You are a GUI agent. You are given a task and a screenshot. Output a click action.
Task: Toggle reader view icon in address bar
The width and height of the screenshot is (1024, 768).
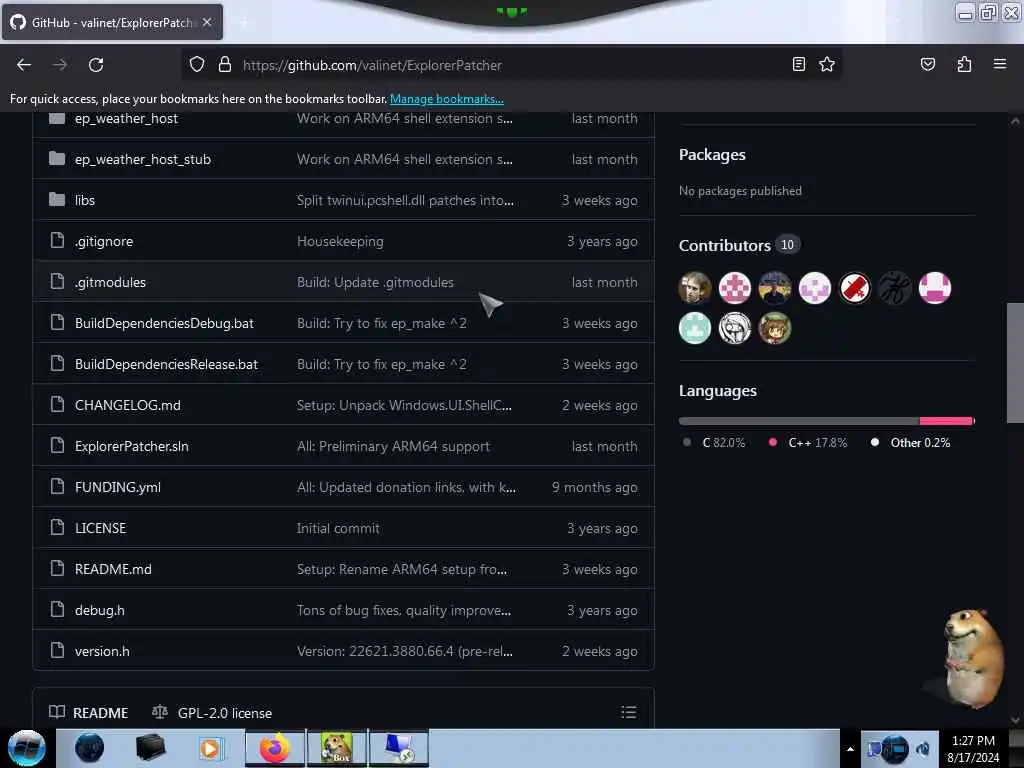point(798,65)
